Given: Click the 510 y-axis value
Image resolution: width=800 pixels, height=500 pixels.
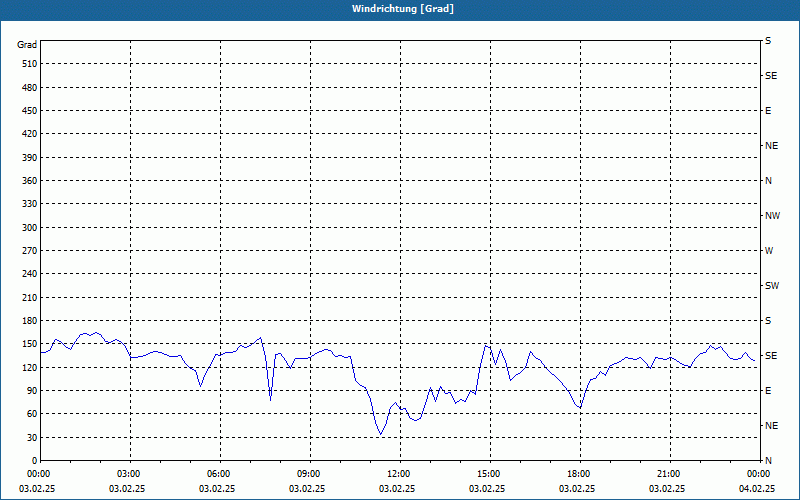Looking at the screenshot, I should (x=30, y=64).
